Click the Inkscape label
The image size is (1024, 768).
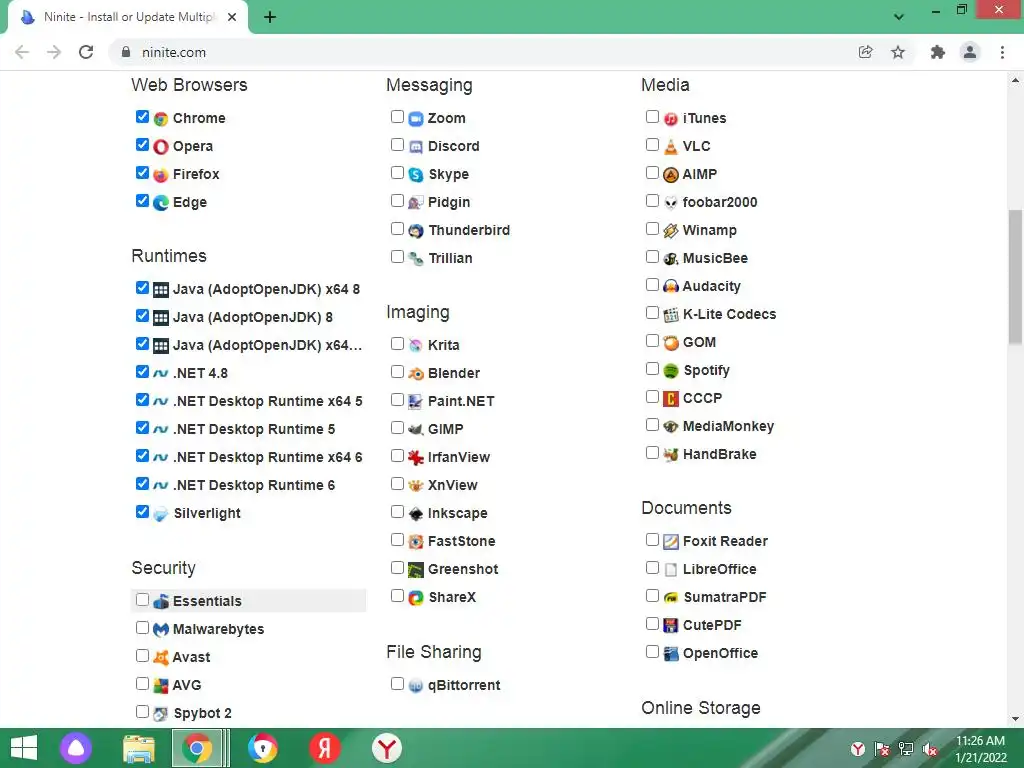pos(457,513)
